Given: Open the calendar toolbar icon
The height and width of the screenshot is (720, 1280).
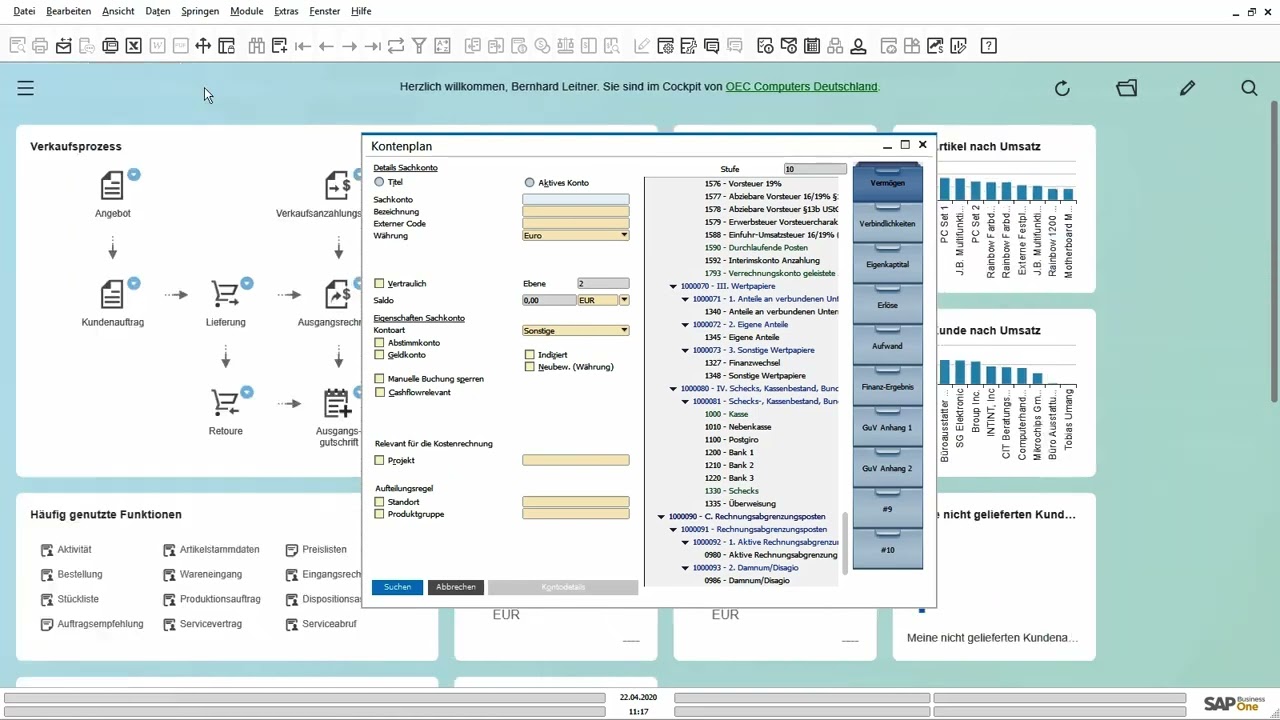Looking at the screenshot, I should coord(812,46).
